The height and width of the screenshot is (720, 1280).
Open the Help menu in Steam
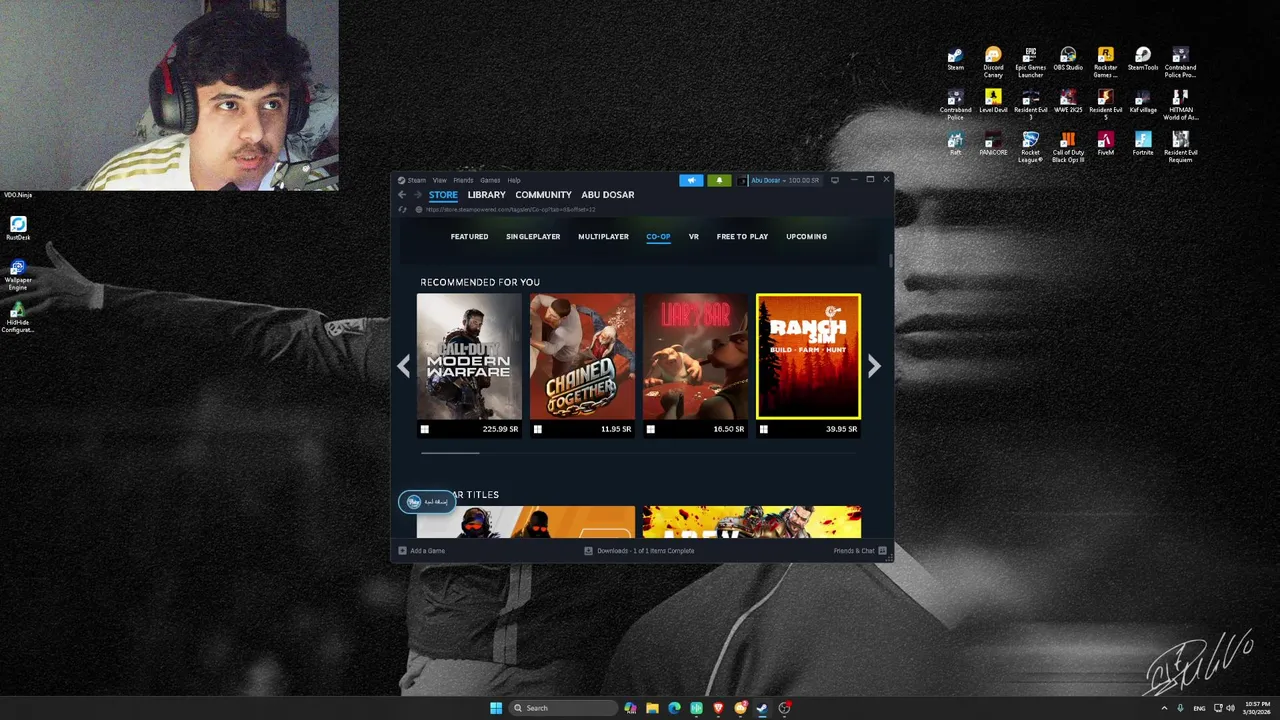pyautogui.click(x=513, y=180)
